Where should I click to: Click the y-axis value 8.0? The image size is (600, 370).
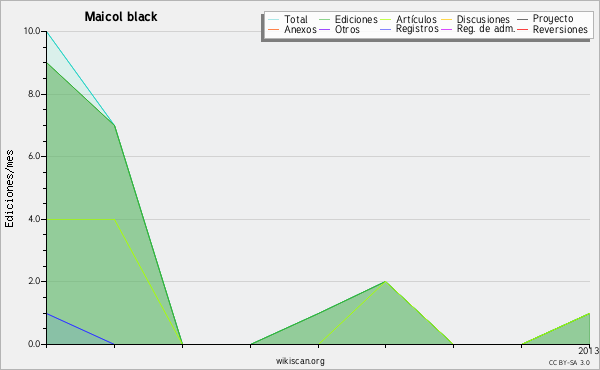34,94
